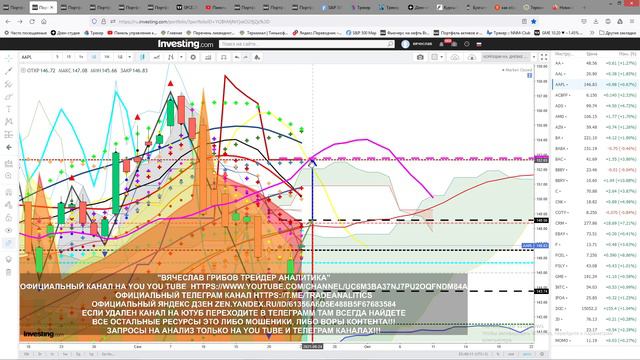
Task: Load a chart layout from the cloud
Action: pyautogui.click(x=472, y=57)
